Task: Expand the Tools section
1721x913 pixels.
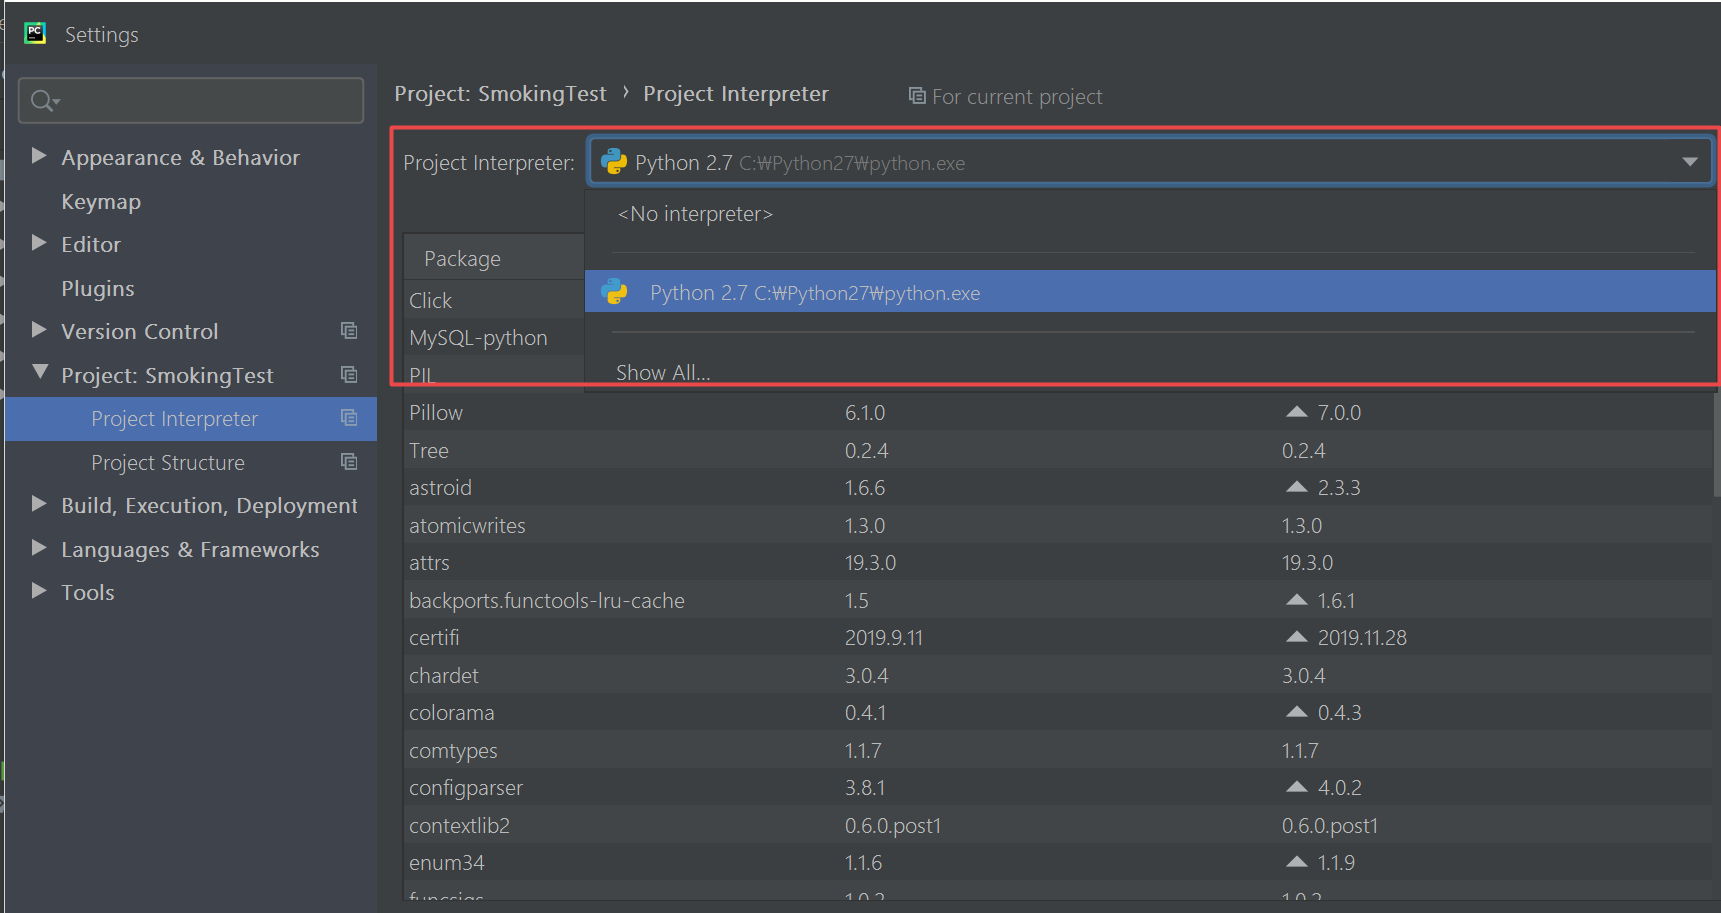Action: coord(39,590)
